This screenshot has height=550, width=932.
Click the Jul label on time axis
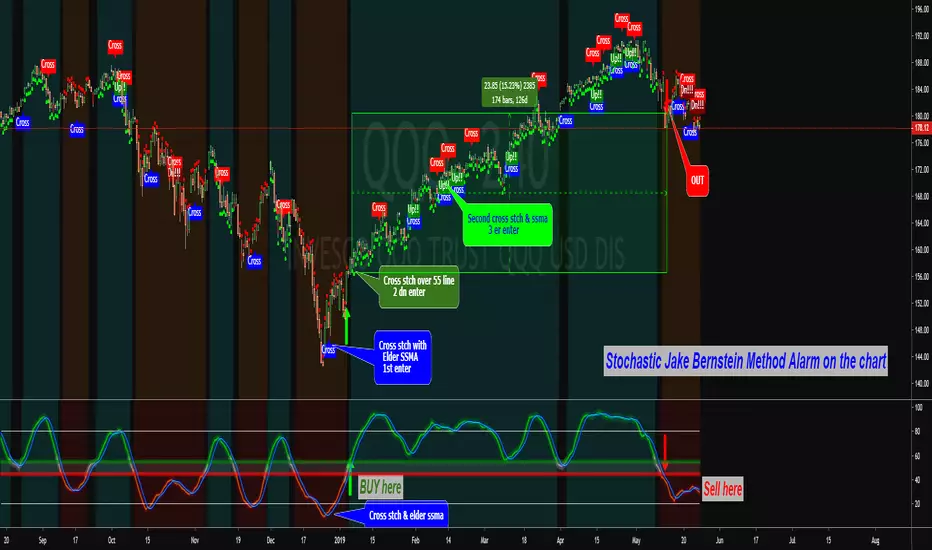[x=792, y=540]
